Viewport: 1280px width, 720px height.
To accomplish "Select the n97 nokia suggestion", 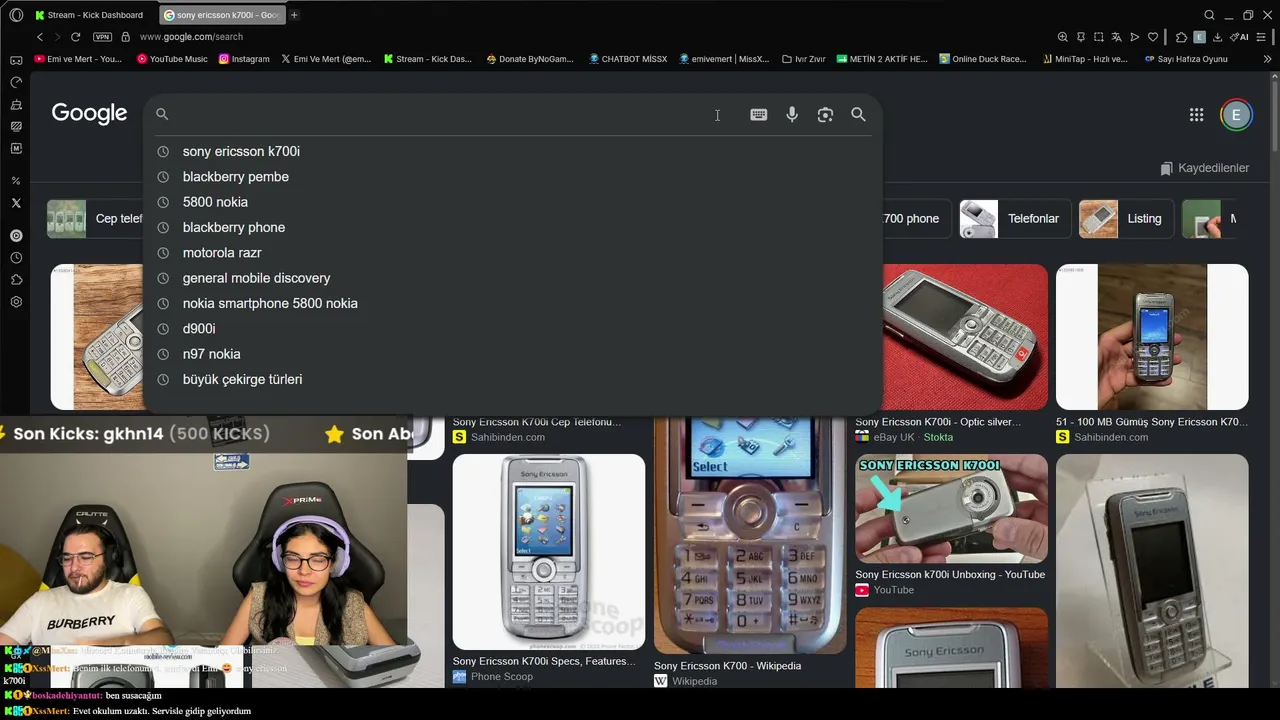I will click(512, 354).
